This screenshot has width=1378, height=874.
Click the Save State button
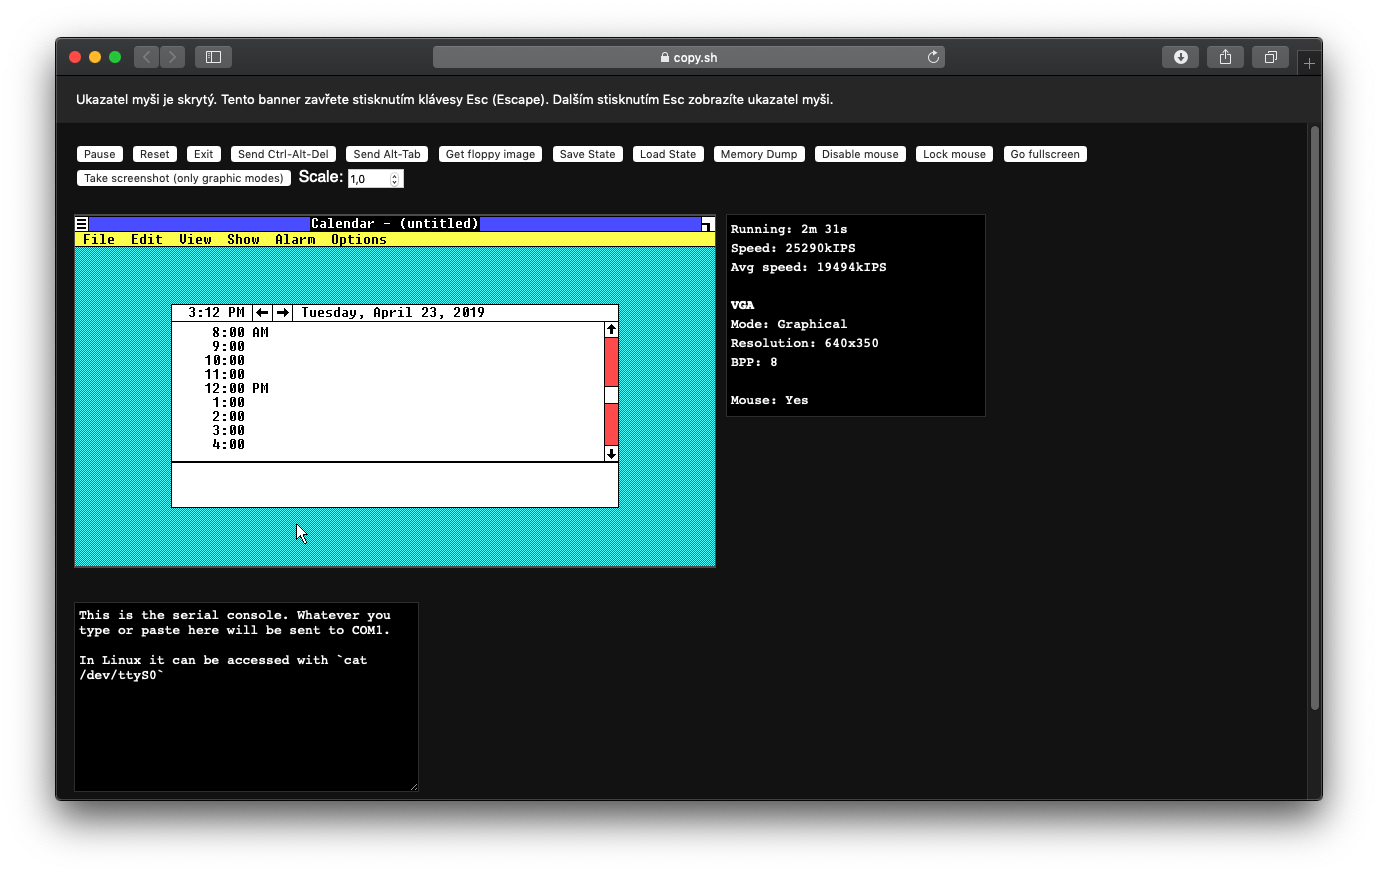click(x=588, y=154)
